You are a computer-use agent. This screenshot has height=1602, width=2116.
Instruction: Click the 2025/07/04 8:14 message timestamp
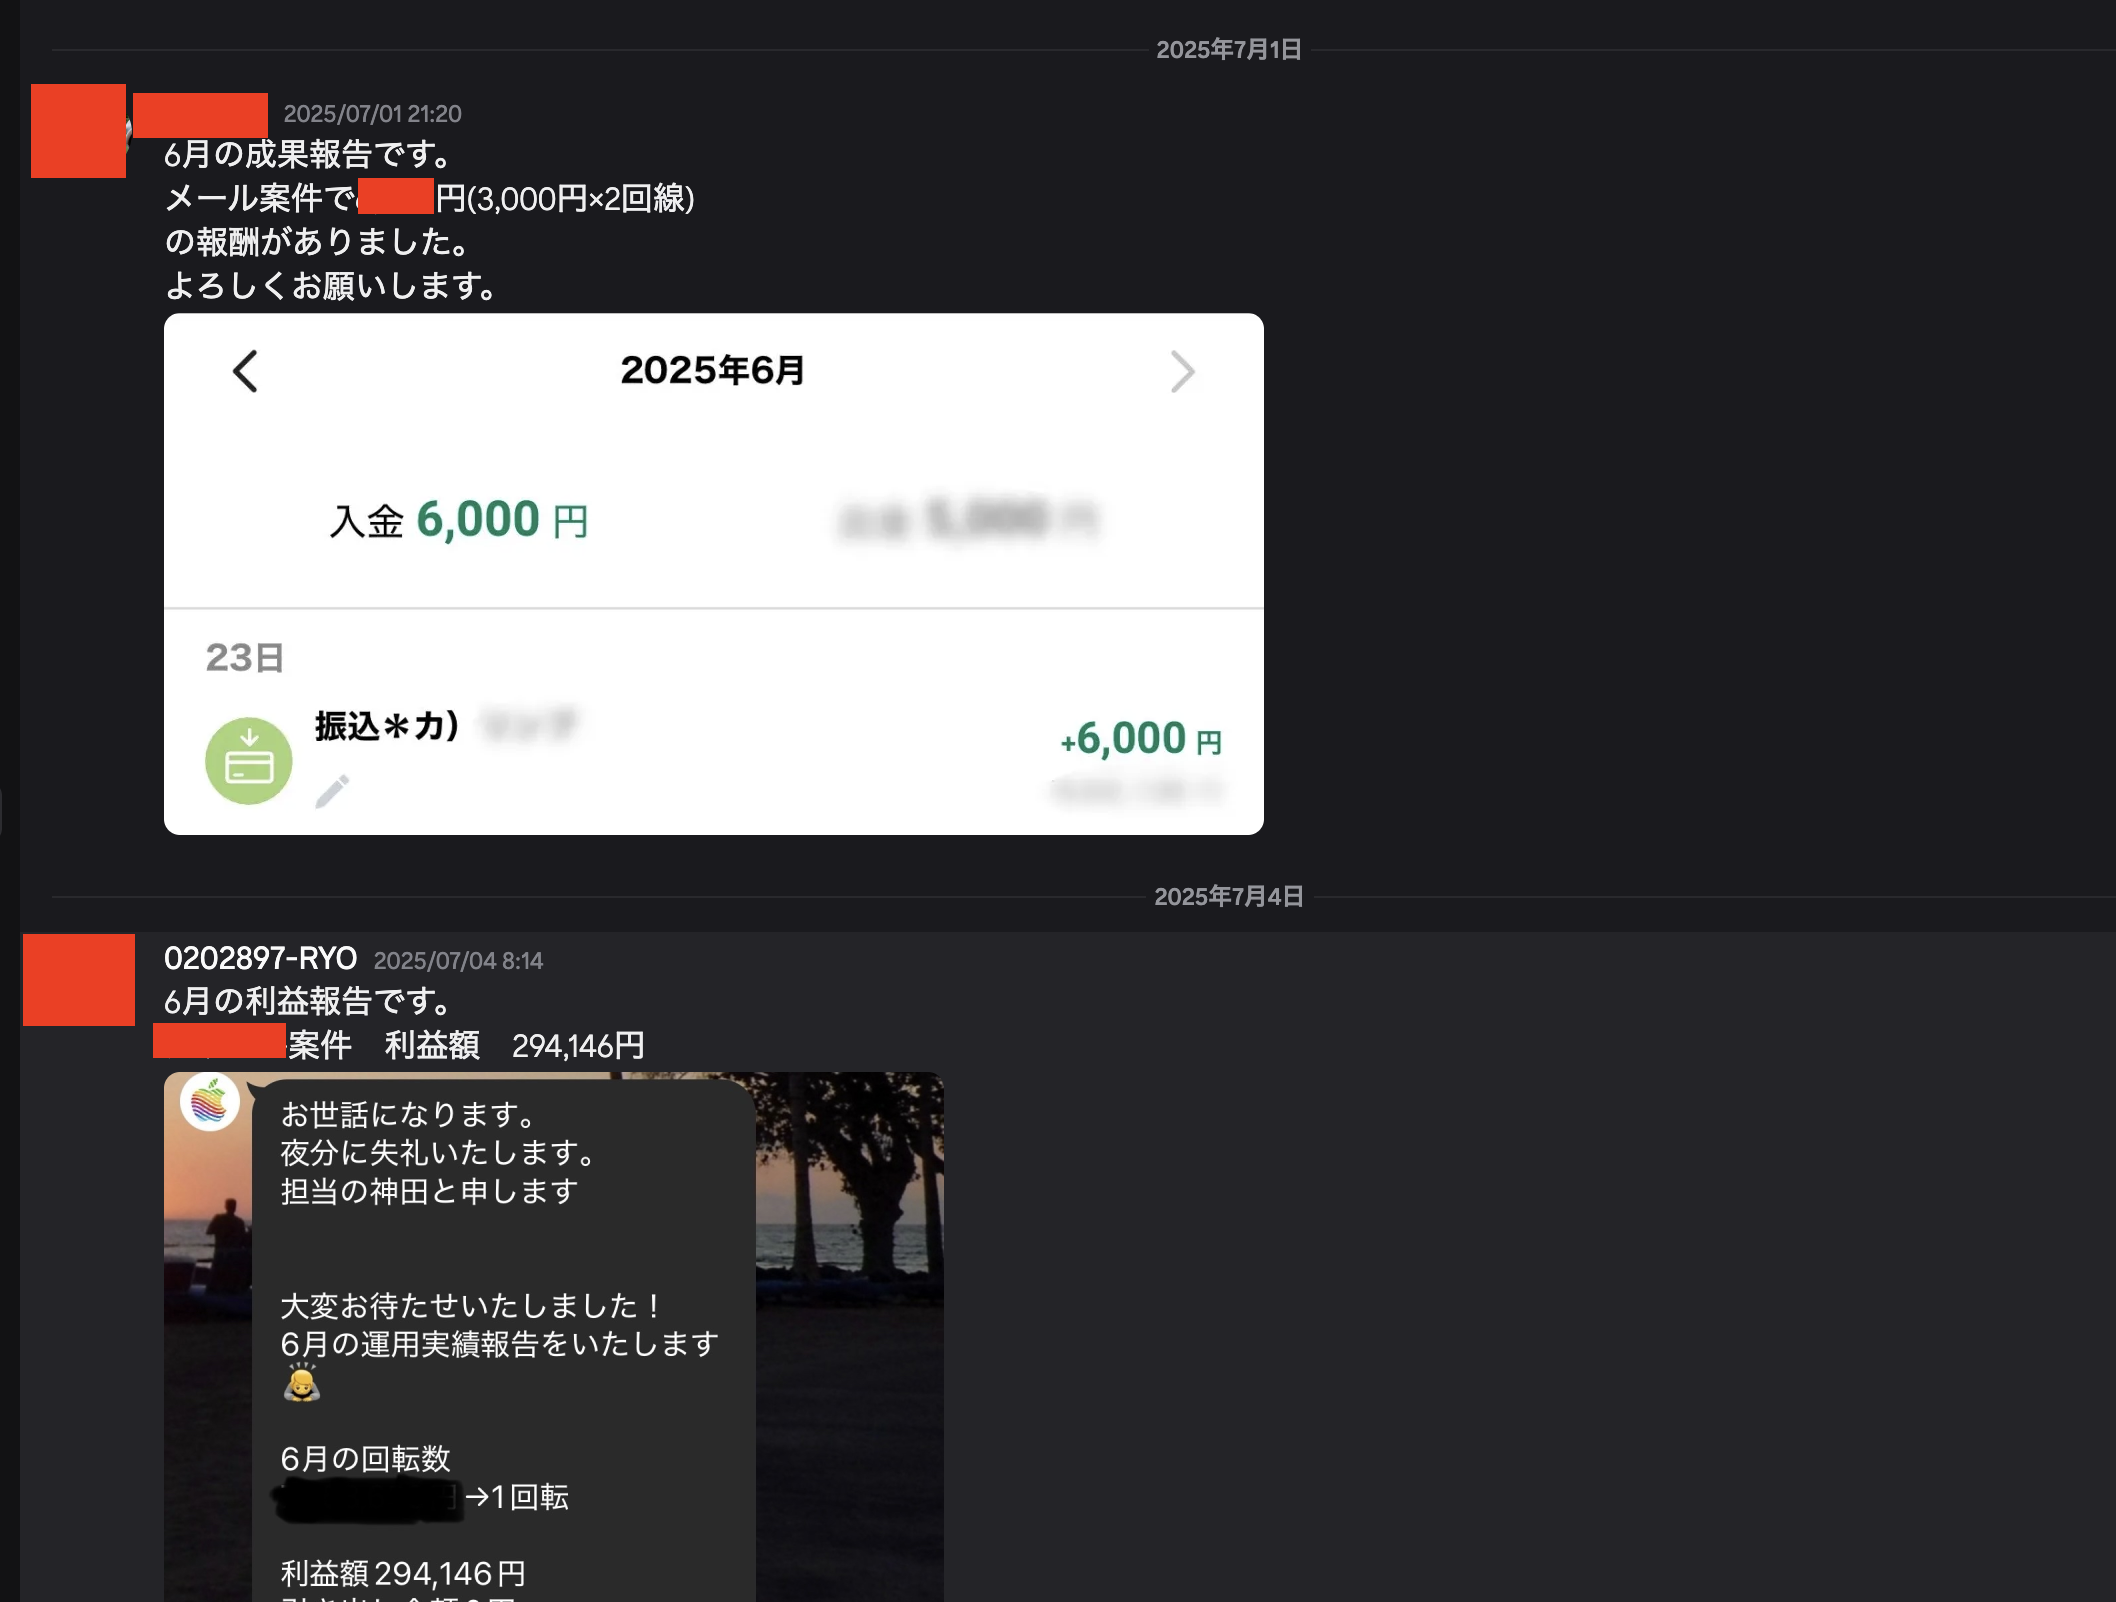[x=458, y=961]
